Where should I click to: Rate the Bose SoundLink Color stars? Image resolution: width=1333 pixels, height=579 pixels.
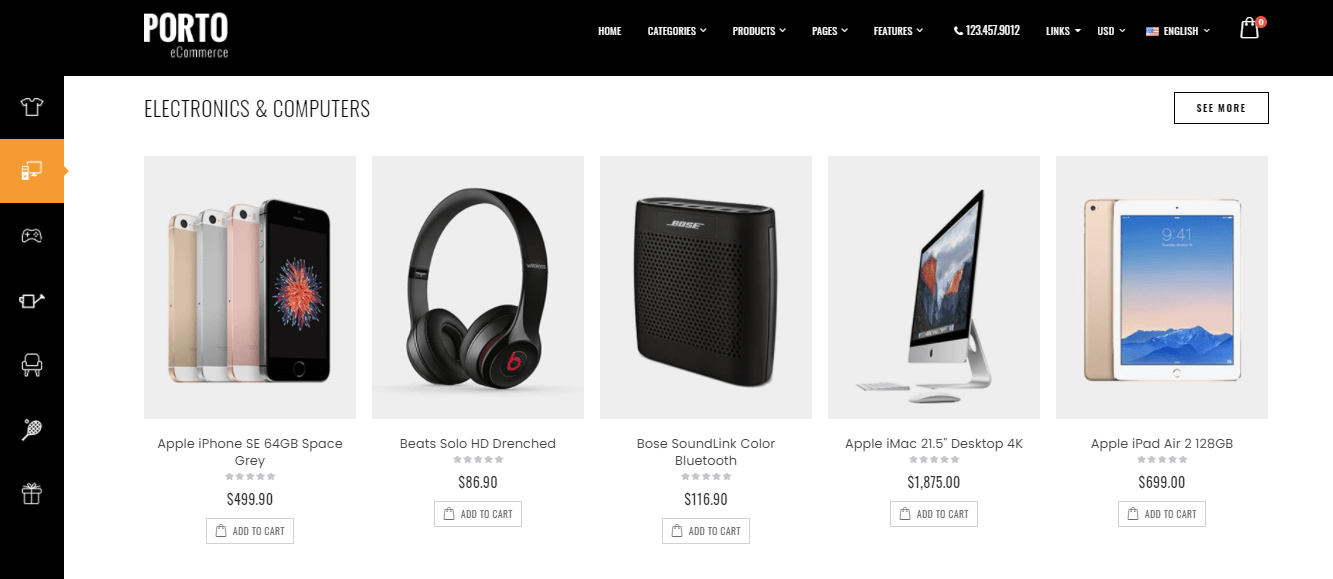(x=706, y=477)
